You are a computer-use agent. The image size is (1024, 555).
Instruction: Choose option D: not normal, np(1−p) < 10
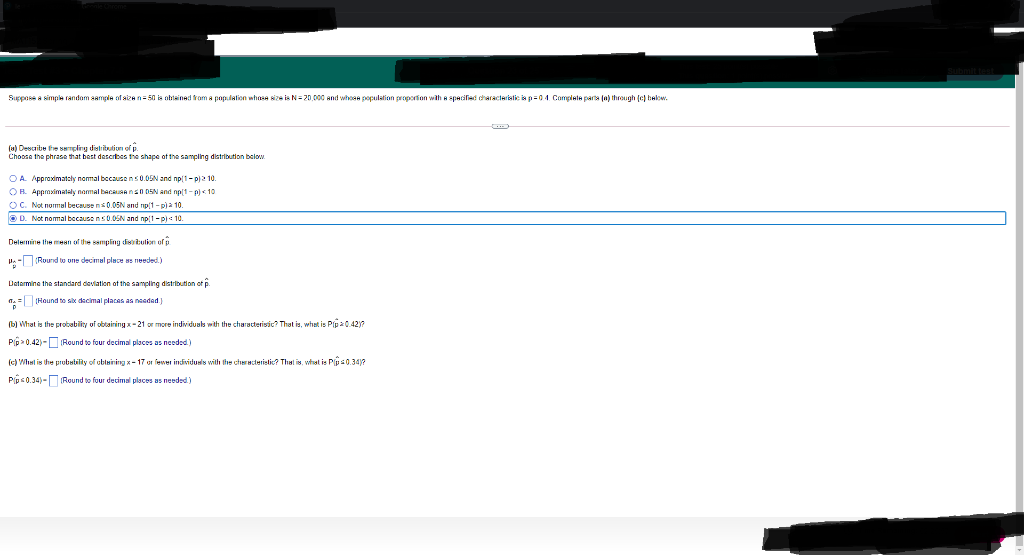(13, 218)
